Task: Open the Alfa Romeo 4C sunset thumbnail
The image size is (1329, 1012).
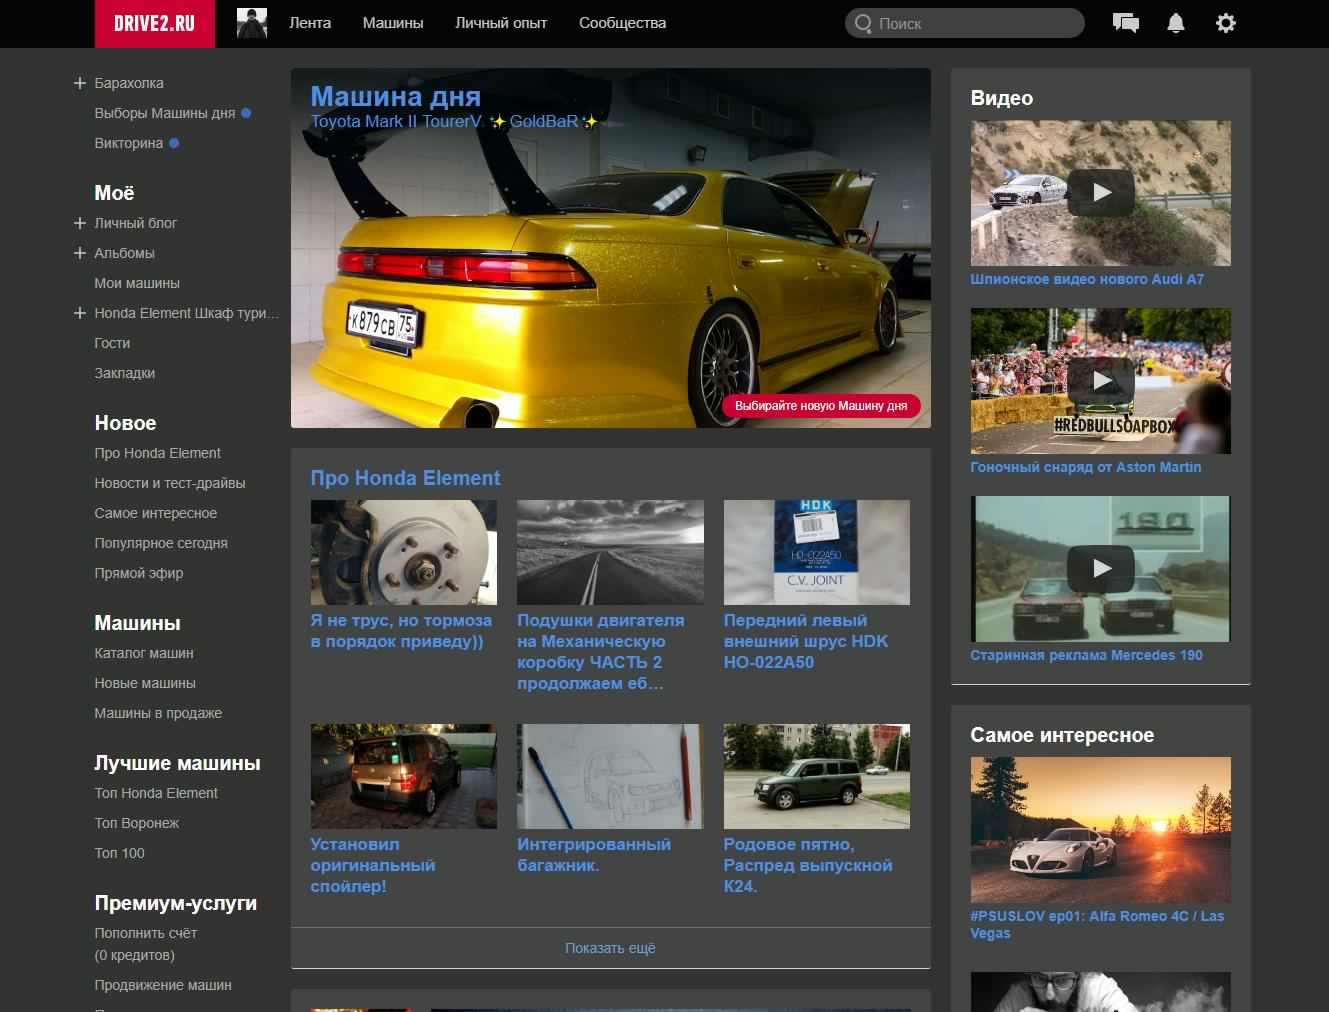Action: [1100, 830]
